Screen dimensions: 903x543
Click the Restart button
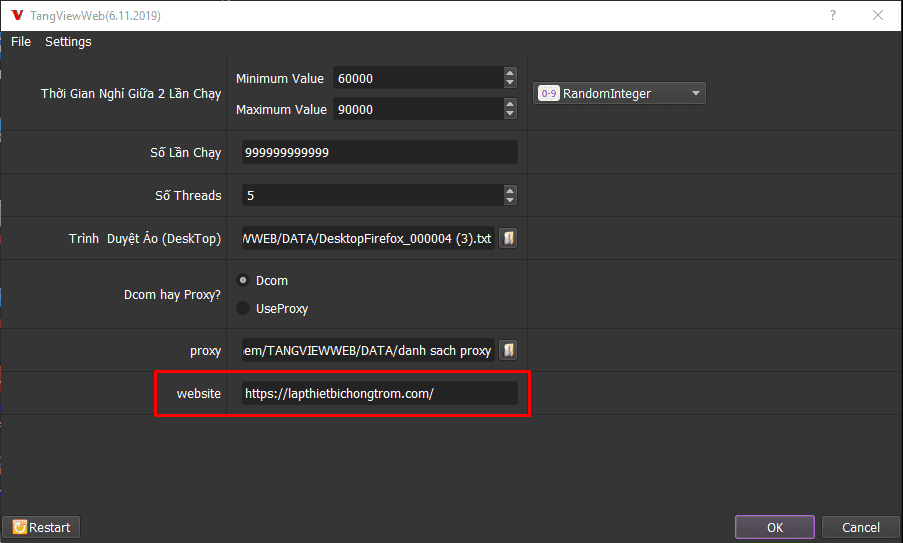[41, 527]
